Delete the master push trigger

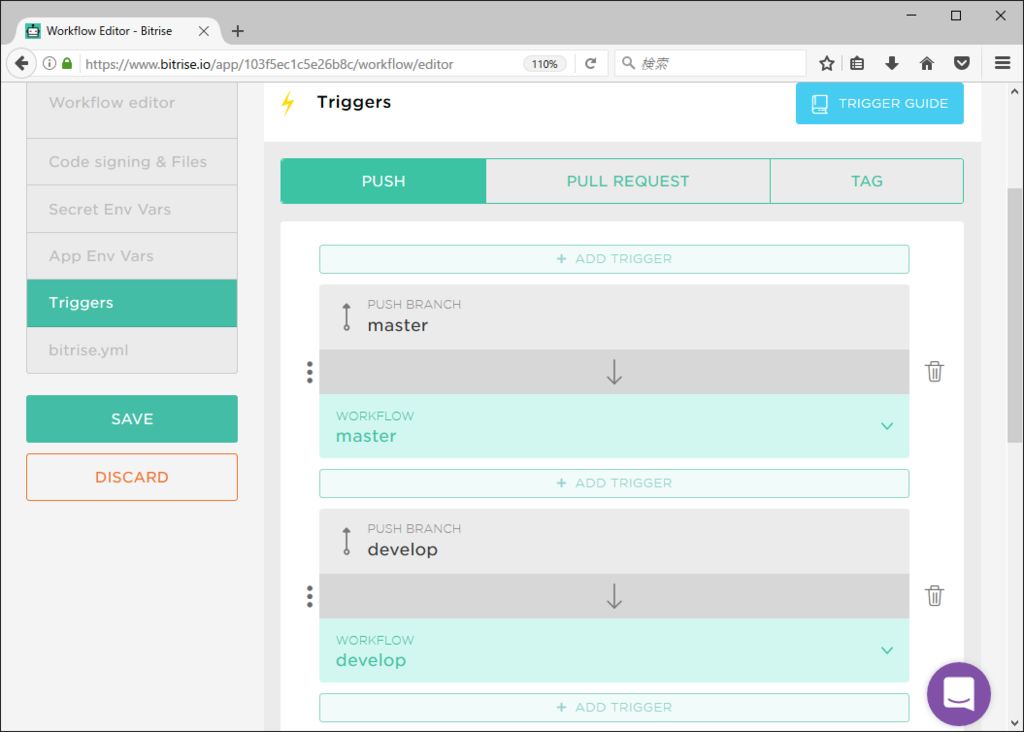tap(934, 372)
